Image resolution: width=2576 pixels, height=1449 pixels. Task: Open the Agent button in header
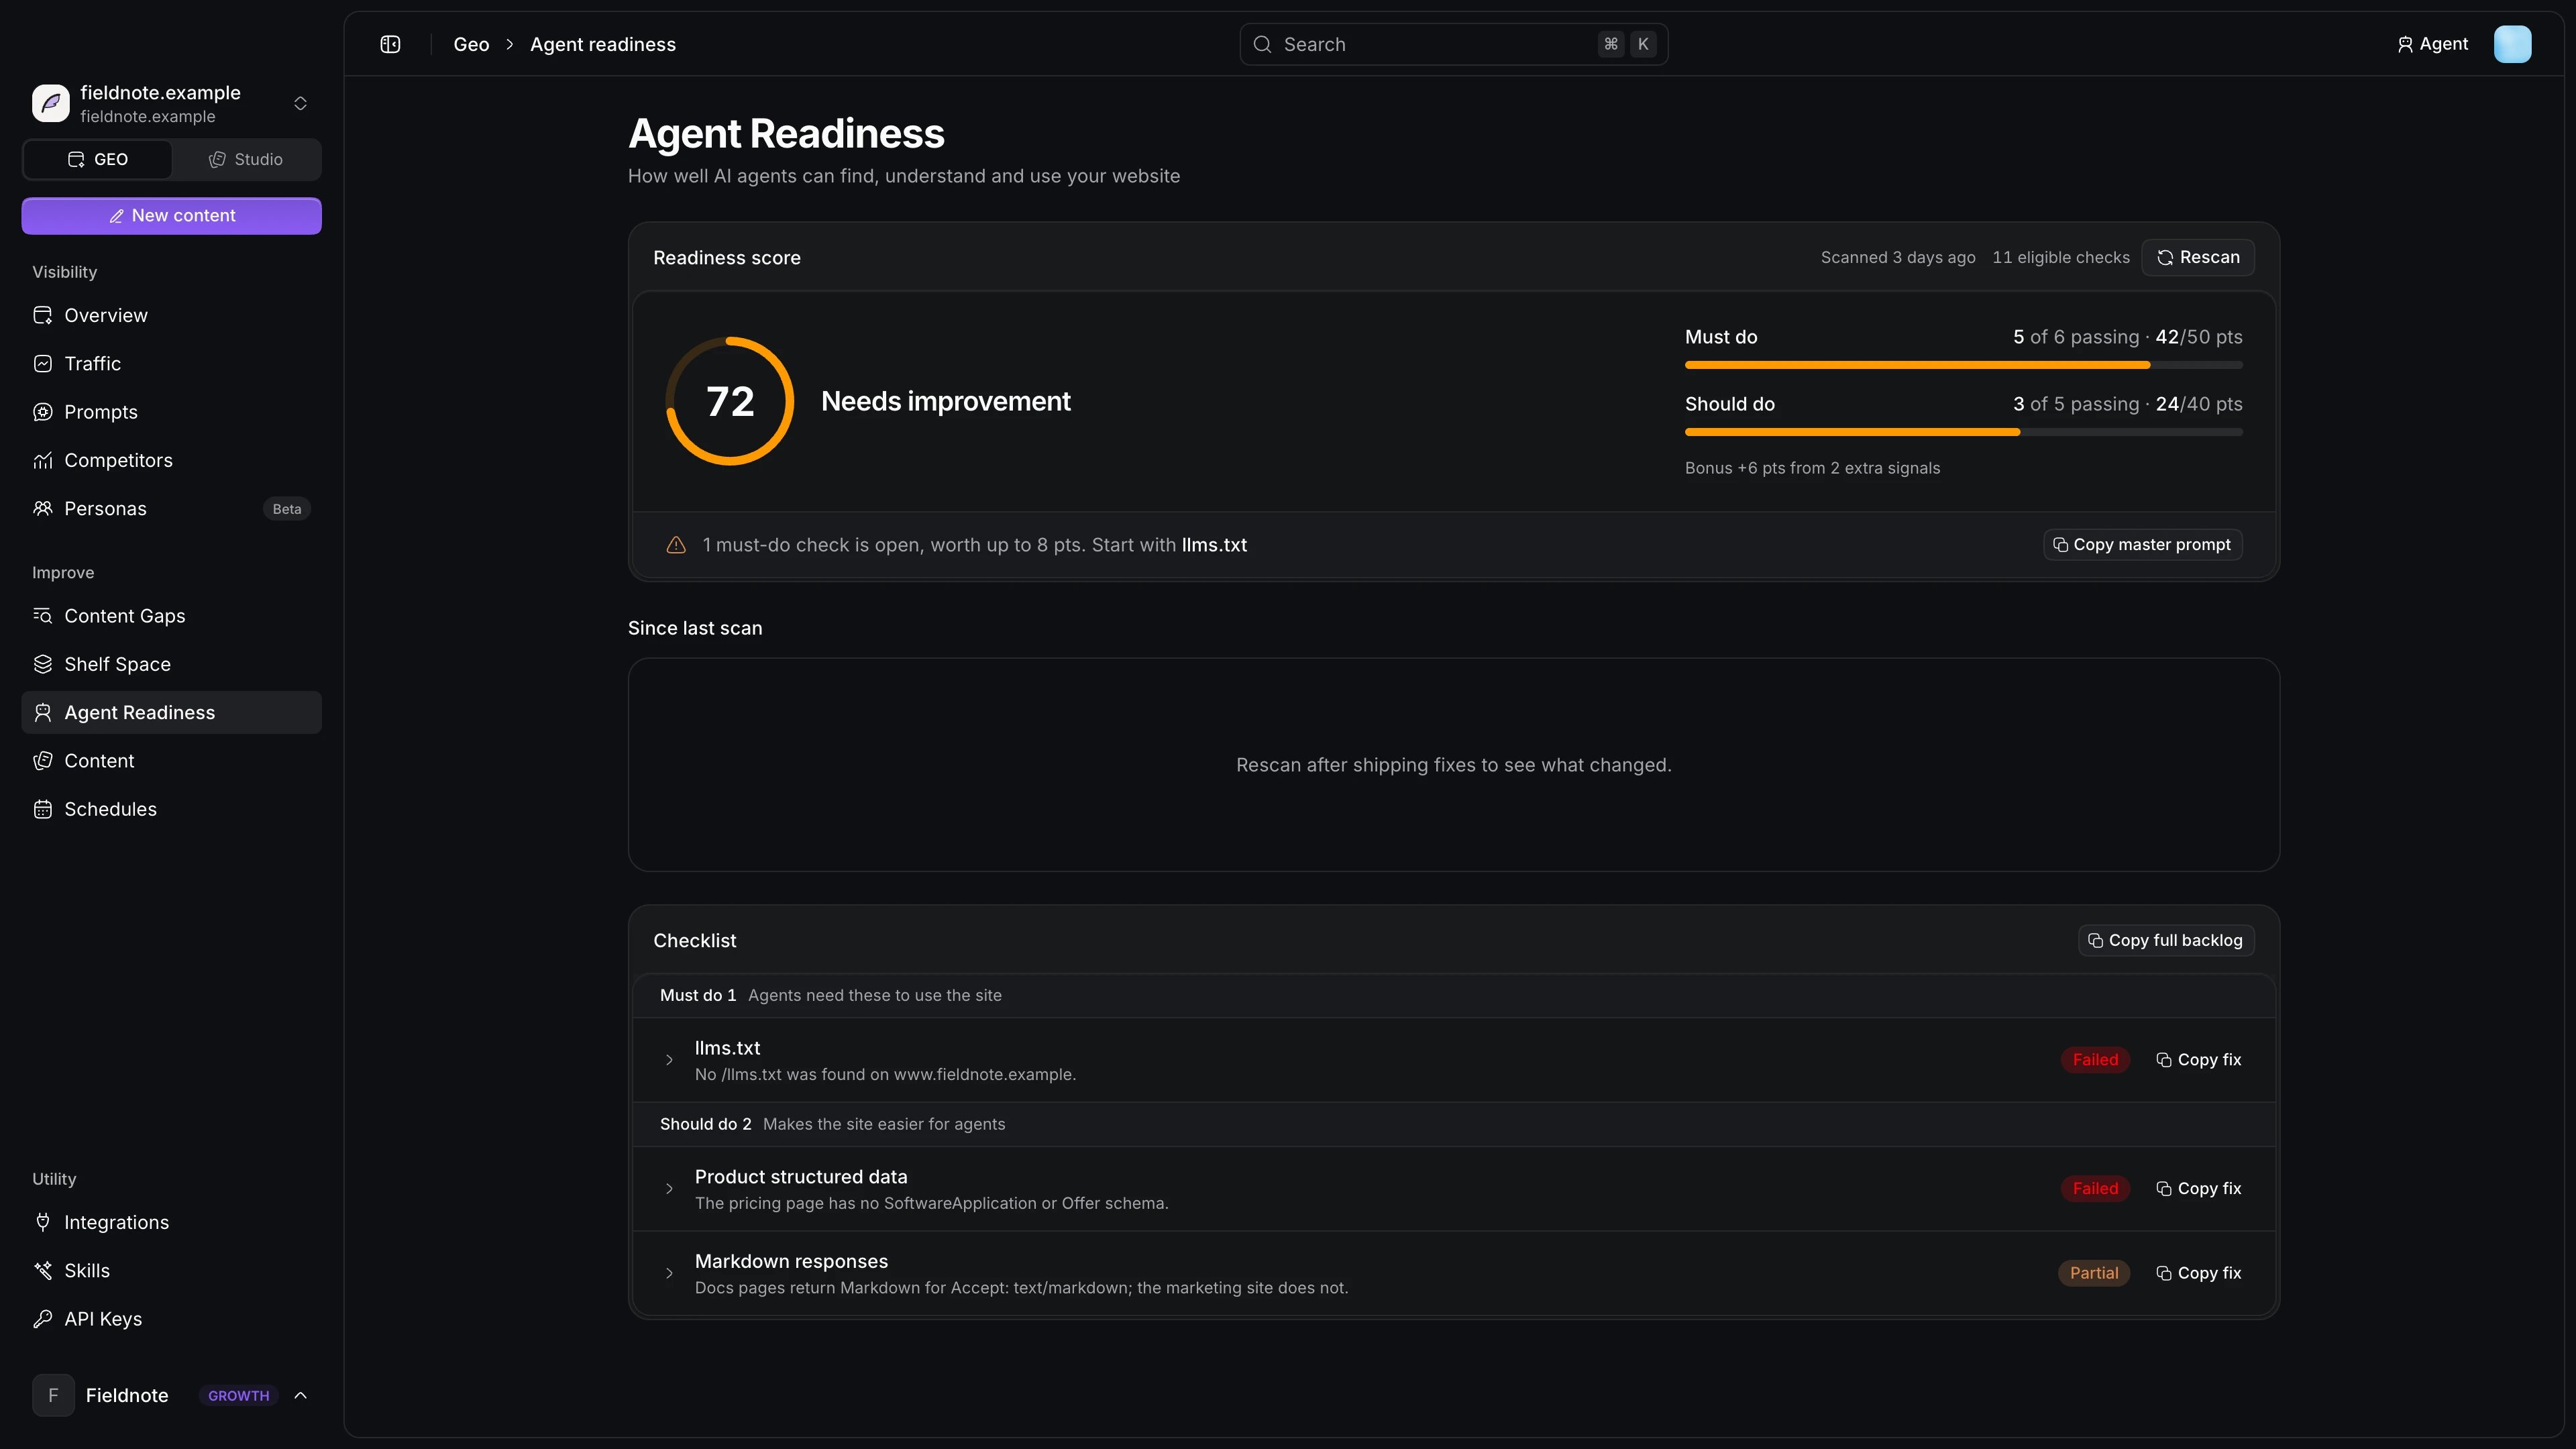[2432, 44]
